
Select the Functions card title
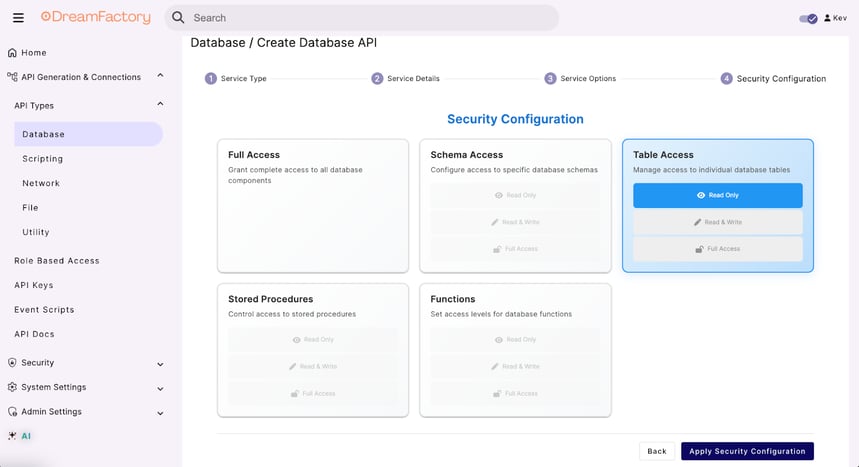pyautogui.click(x=453, y=299)
